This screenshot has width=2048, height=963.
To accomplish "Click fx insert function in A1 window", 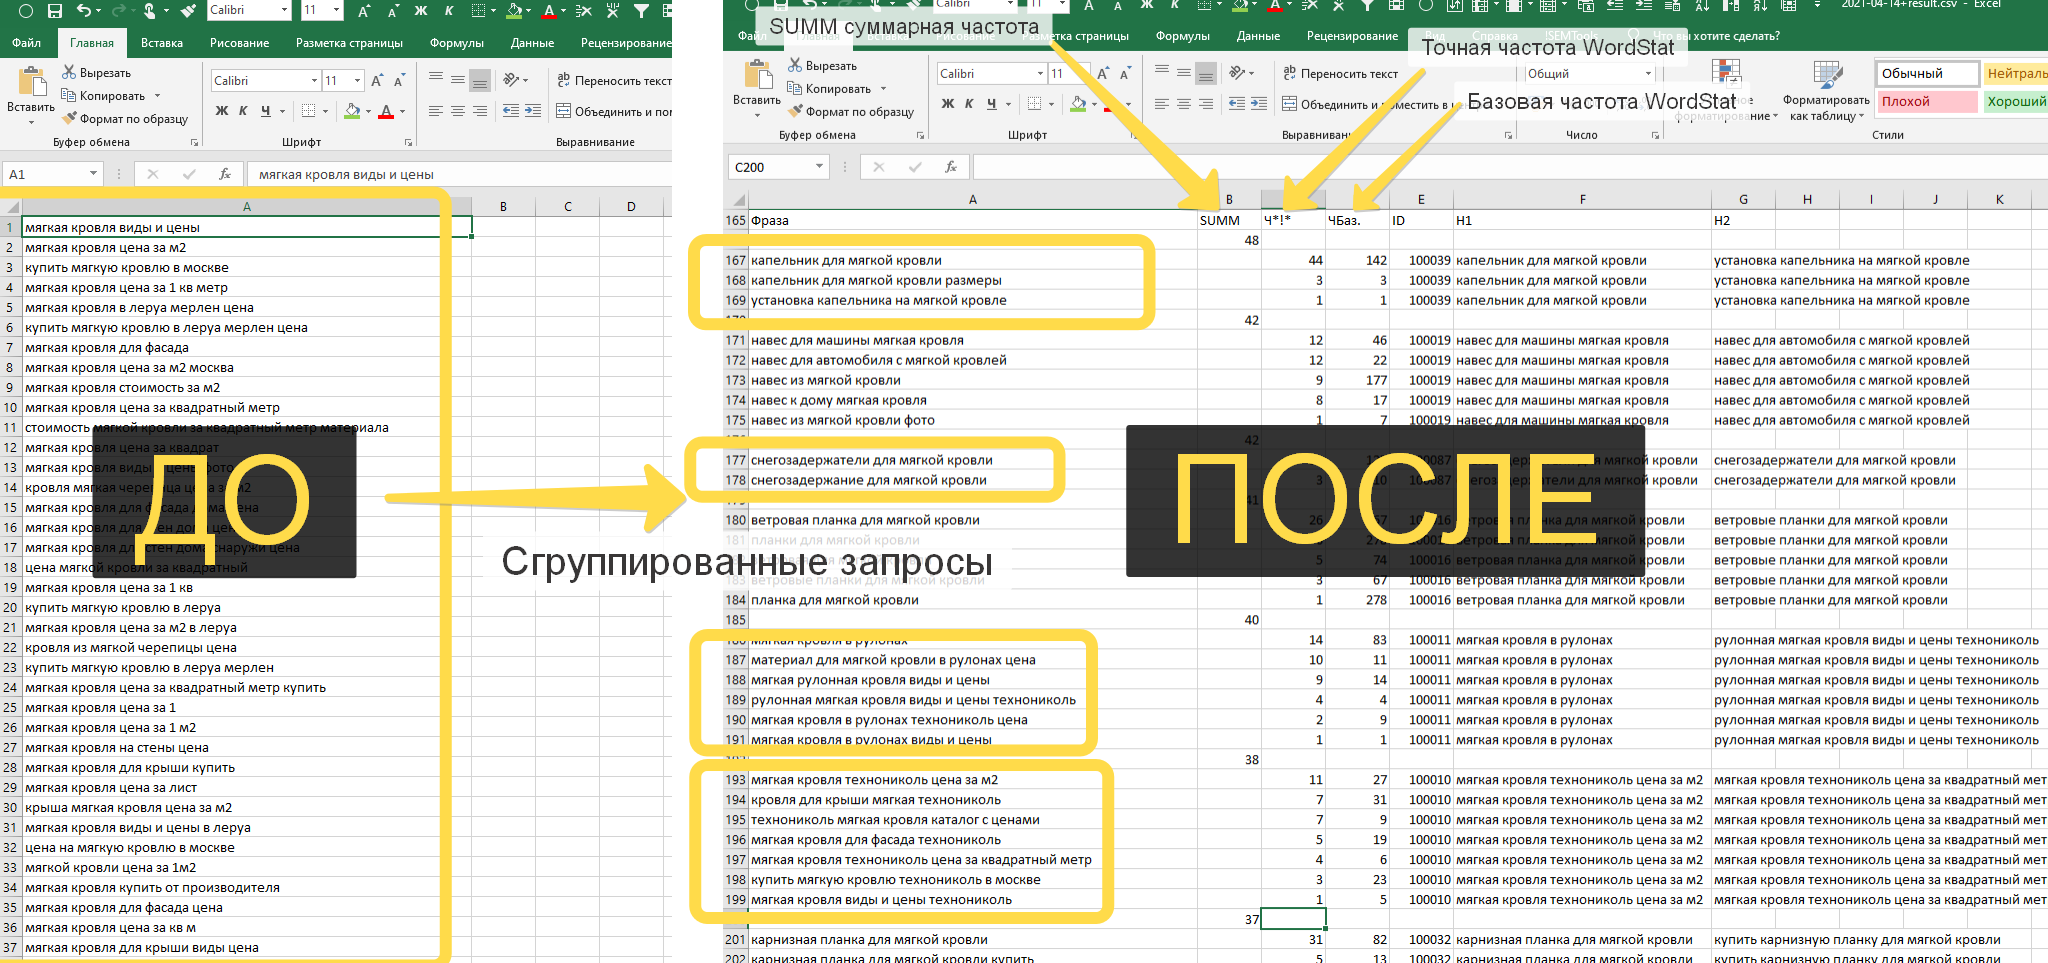I will coord(225,174).
